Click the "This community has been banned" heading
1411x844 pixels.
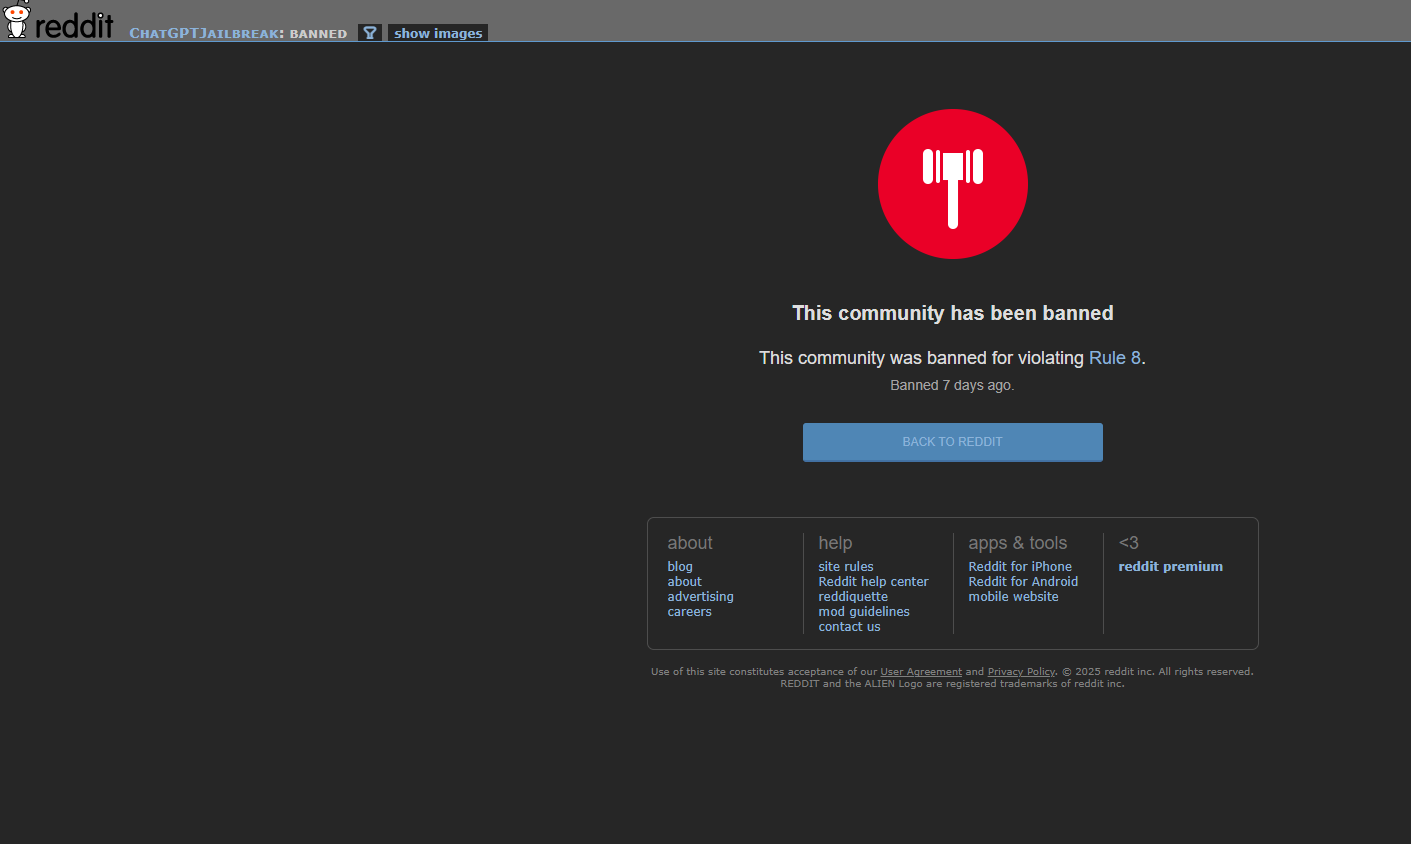[x=953, y=313]
